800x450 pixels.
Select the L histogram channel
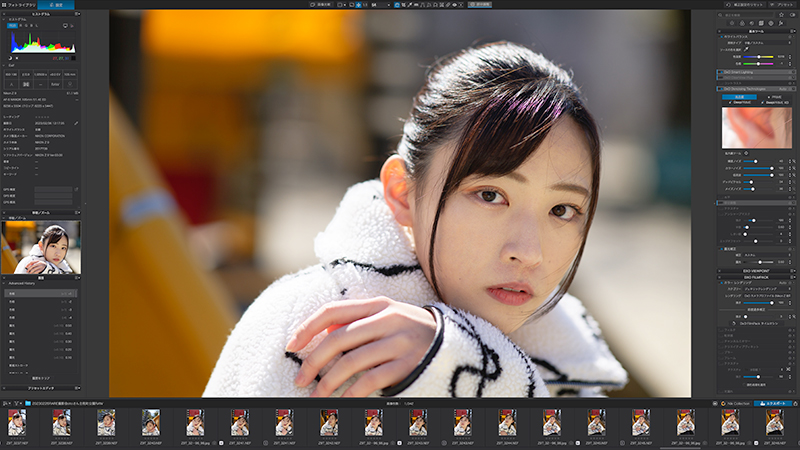point(37,25)
